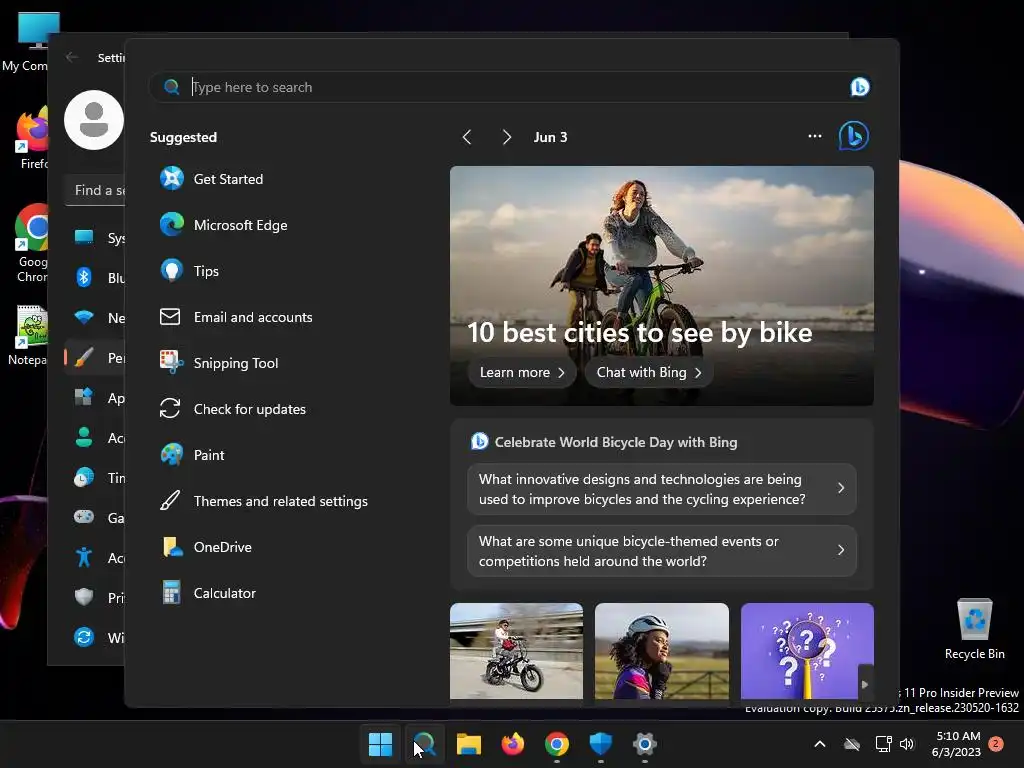Open question about innovative bicycle designs

coord(662,489)
